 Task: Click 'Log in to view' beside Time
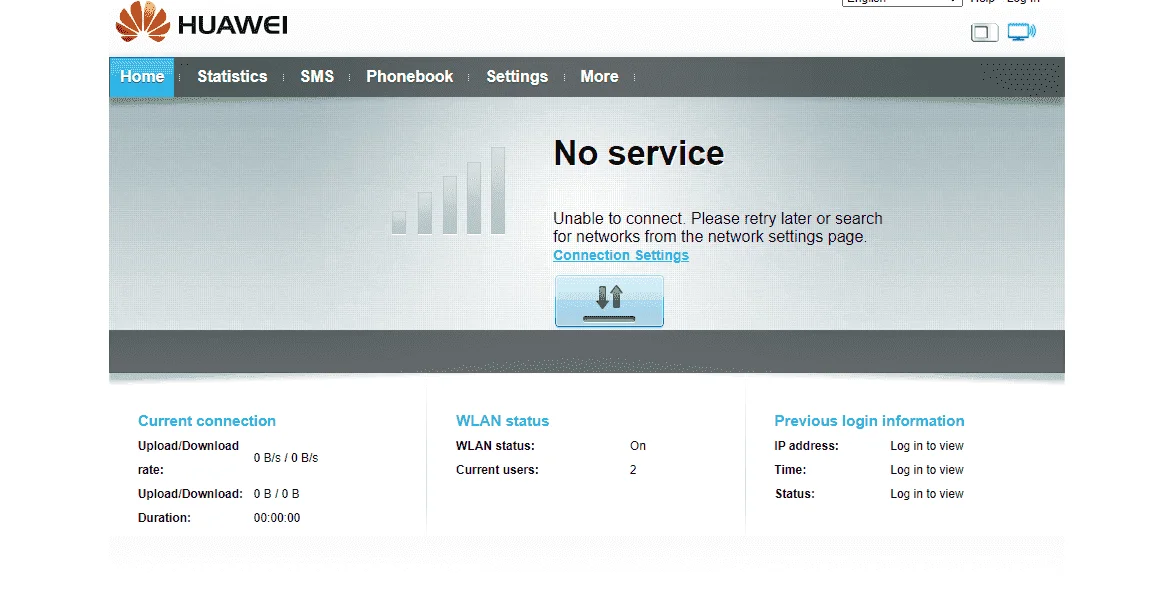pyautogui.click(x=927, y=469)
